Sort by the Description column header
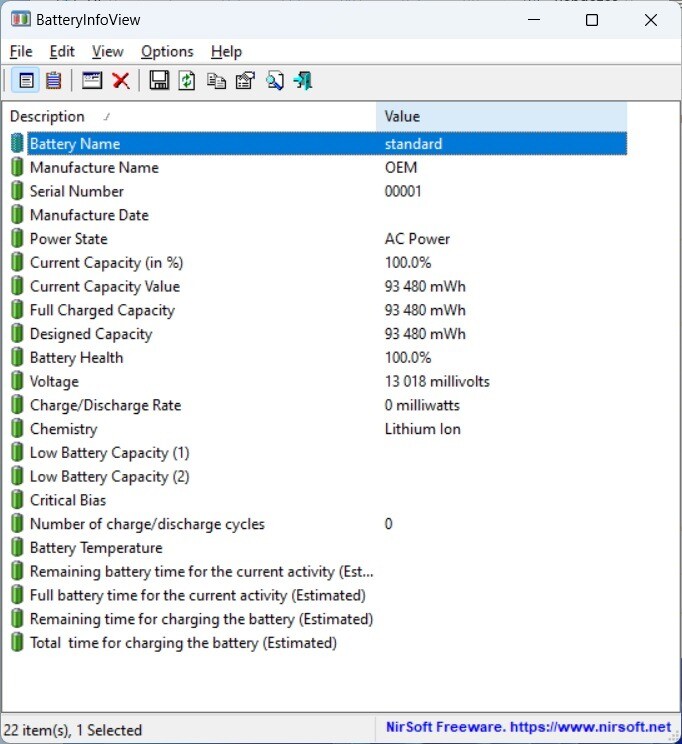Viewport: 682px width, 744px height. pyautogui.click(x=189, y=116)
